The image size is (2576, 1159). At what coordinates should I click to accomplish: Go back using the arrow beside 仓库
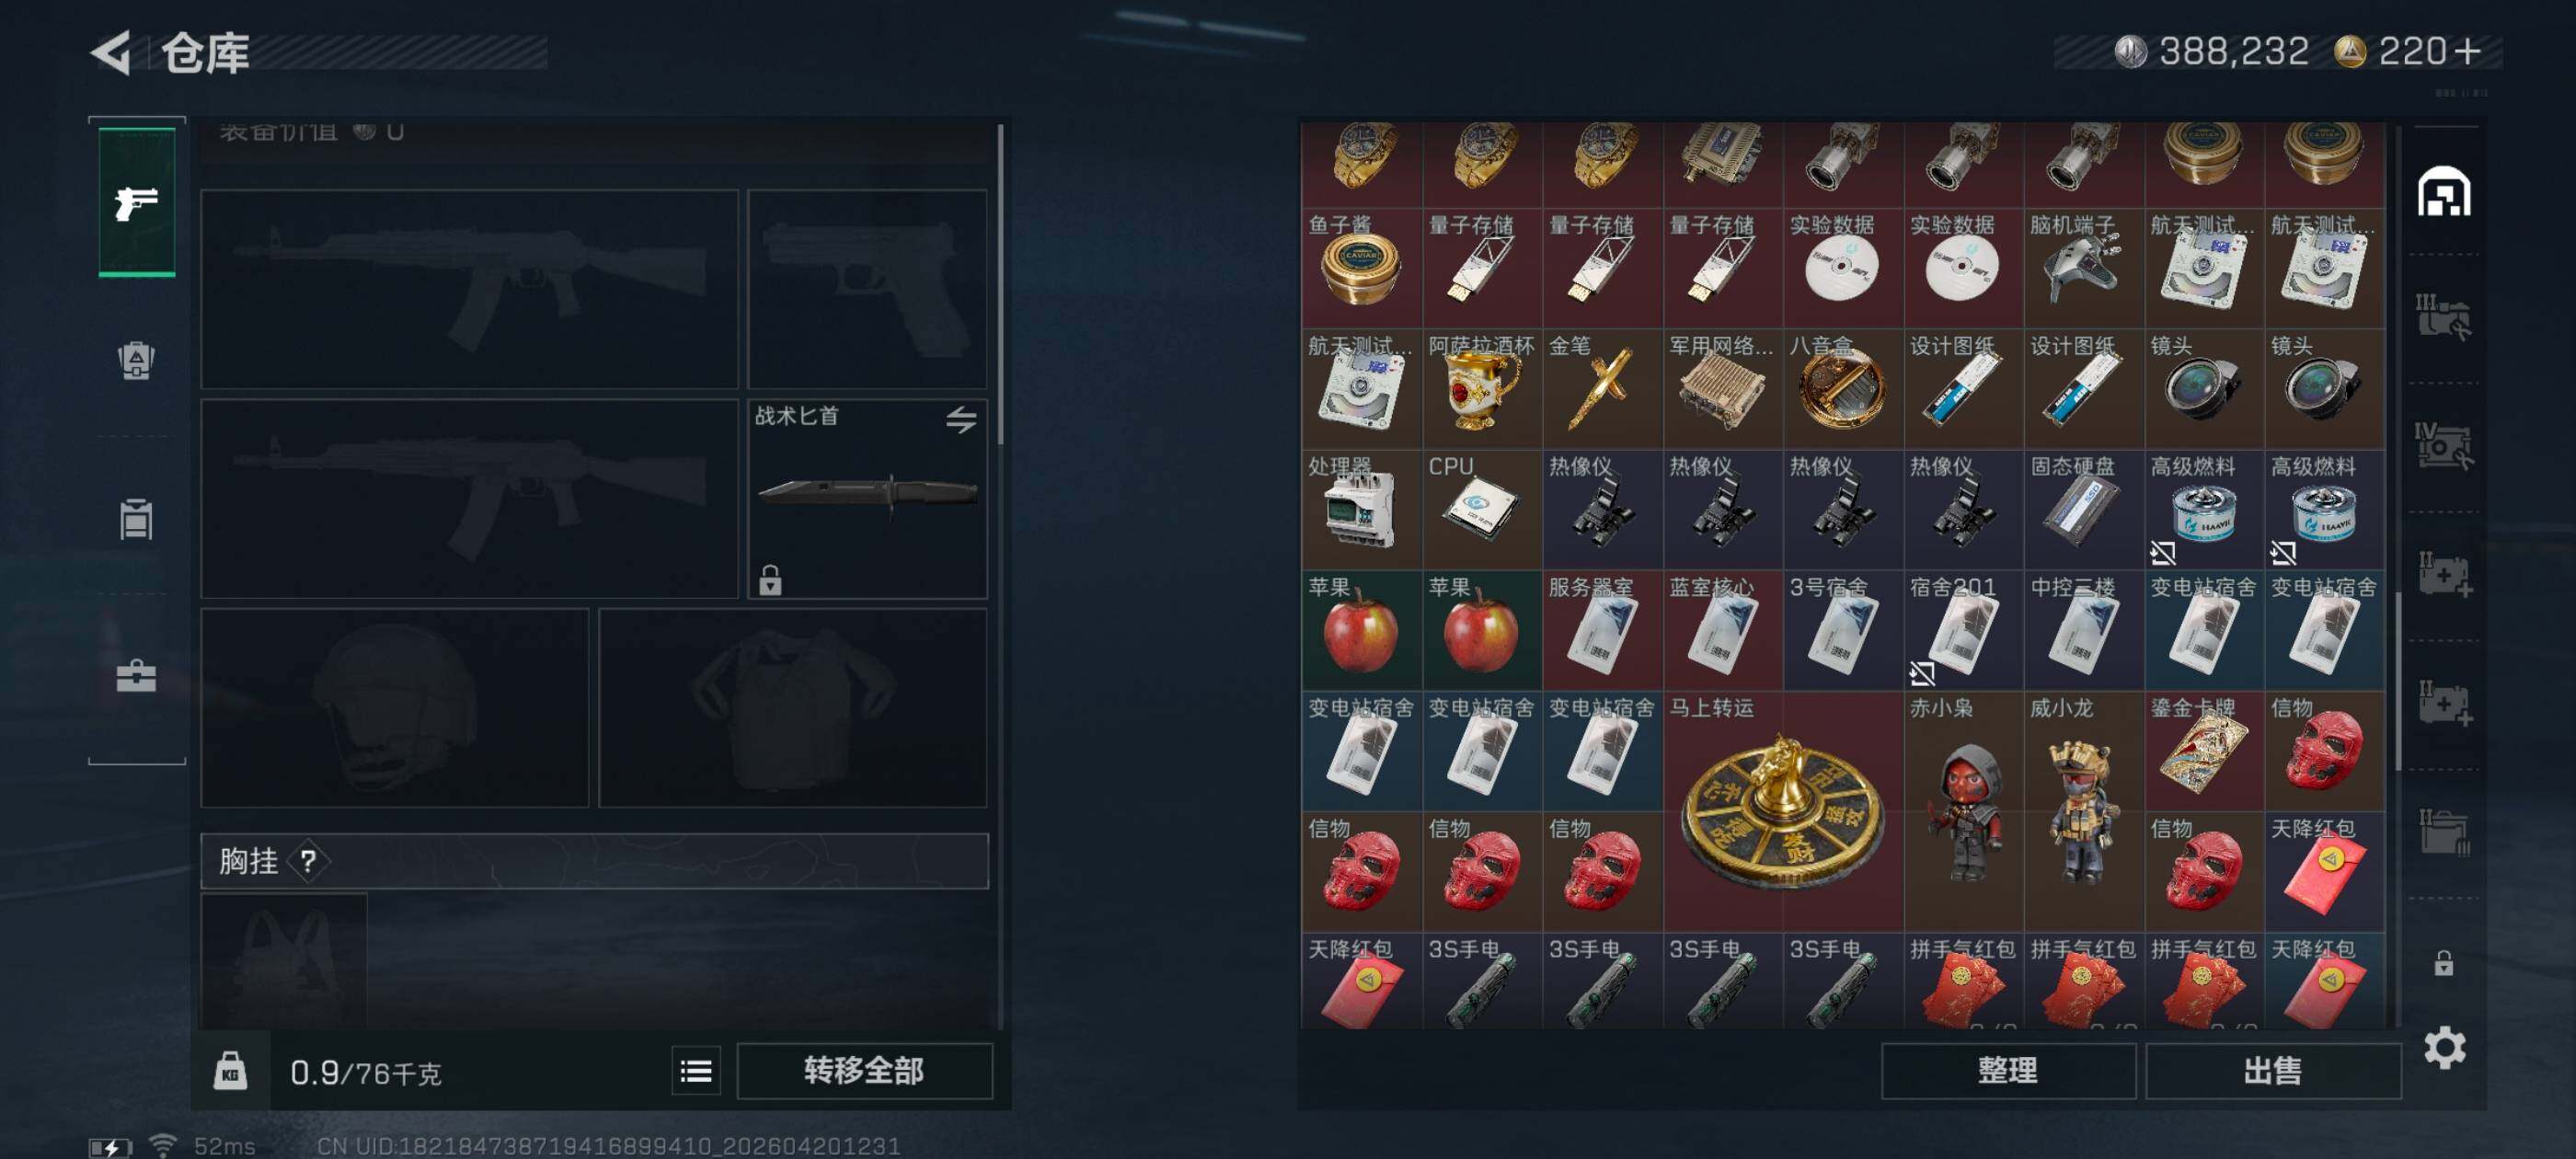click(112, 52)
